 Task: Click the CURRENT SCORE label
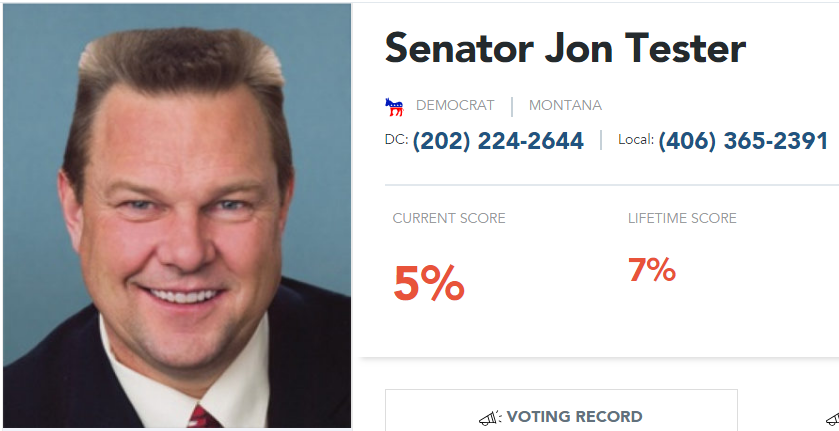pos(449,218)
